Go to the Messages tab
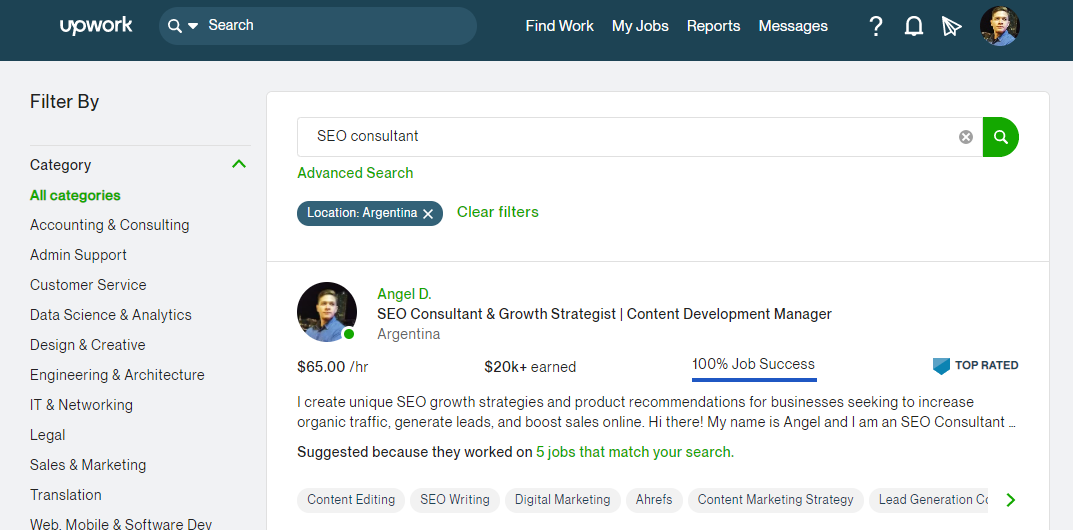 coord(793,26)
